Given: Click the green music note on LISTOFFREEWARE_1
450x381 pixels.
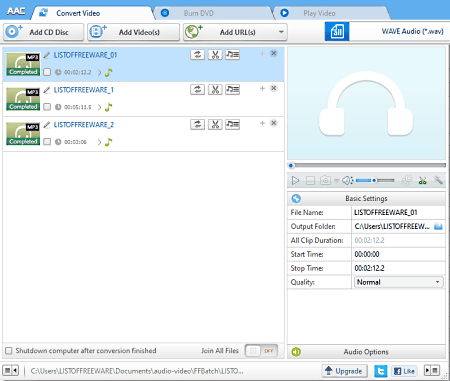Looking at the screenshot, I should click(109, 107).
